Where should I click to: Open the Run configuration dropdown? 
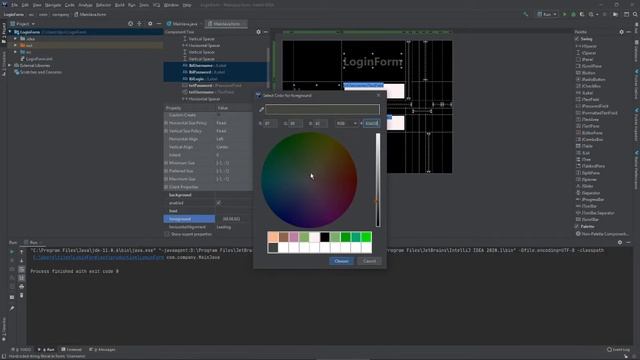[547, 14]
